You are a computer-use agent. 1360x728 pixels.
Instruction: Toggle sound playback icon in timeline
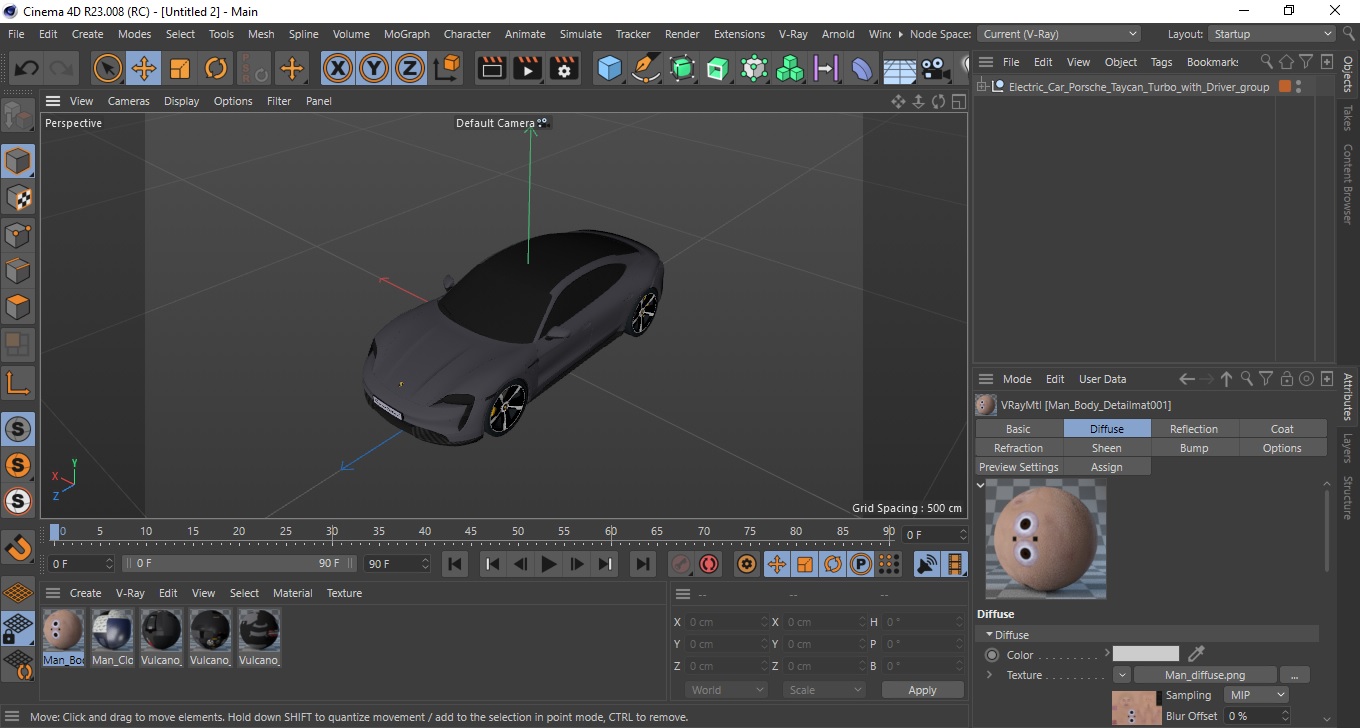[x=927, y=564]
